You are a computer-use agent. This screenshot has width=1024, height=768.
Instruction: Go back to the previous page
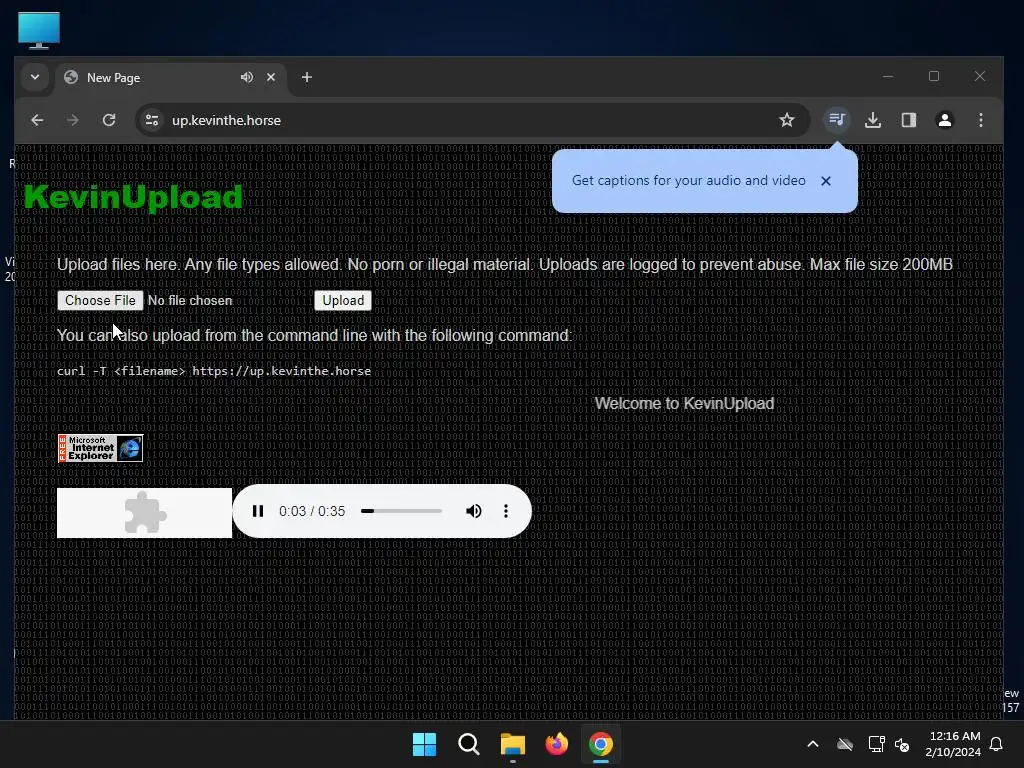[37, 120]
